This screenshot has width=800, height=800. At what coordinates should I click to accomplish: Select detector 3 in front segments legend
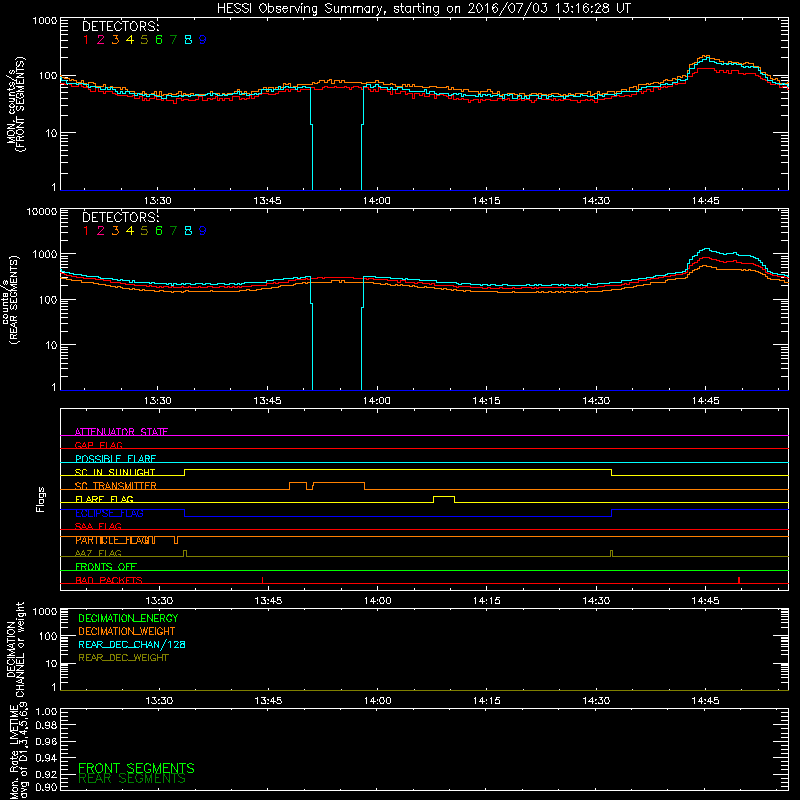[115, 40]
